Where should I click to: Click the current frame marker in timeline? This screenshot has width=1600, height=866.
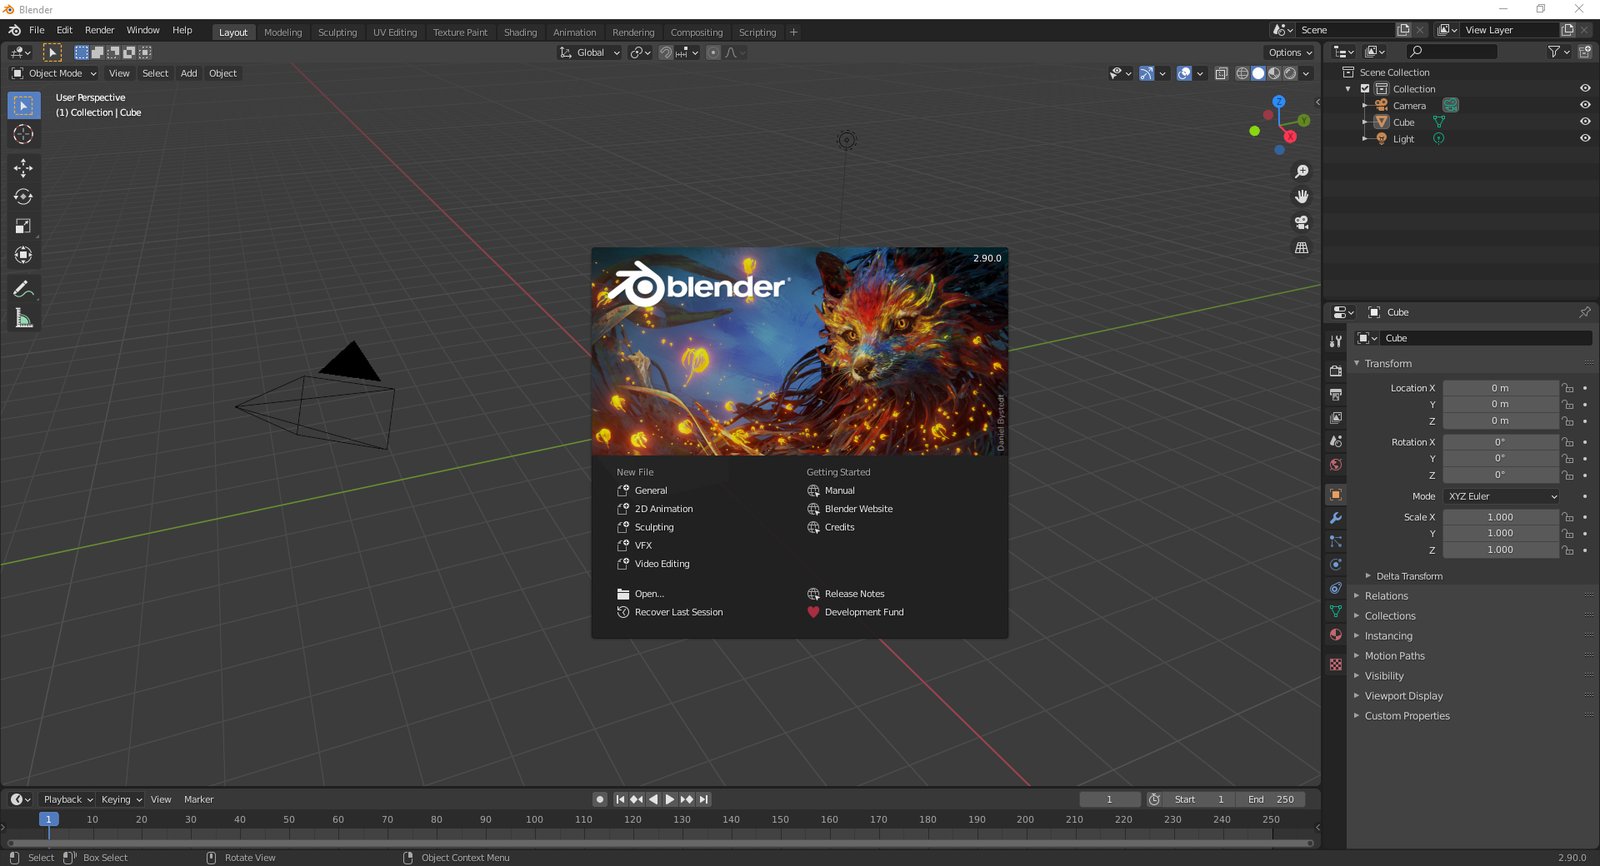48,819
